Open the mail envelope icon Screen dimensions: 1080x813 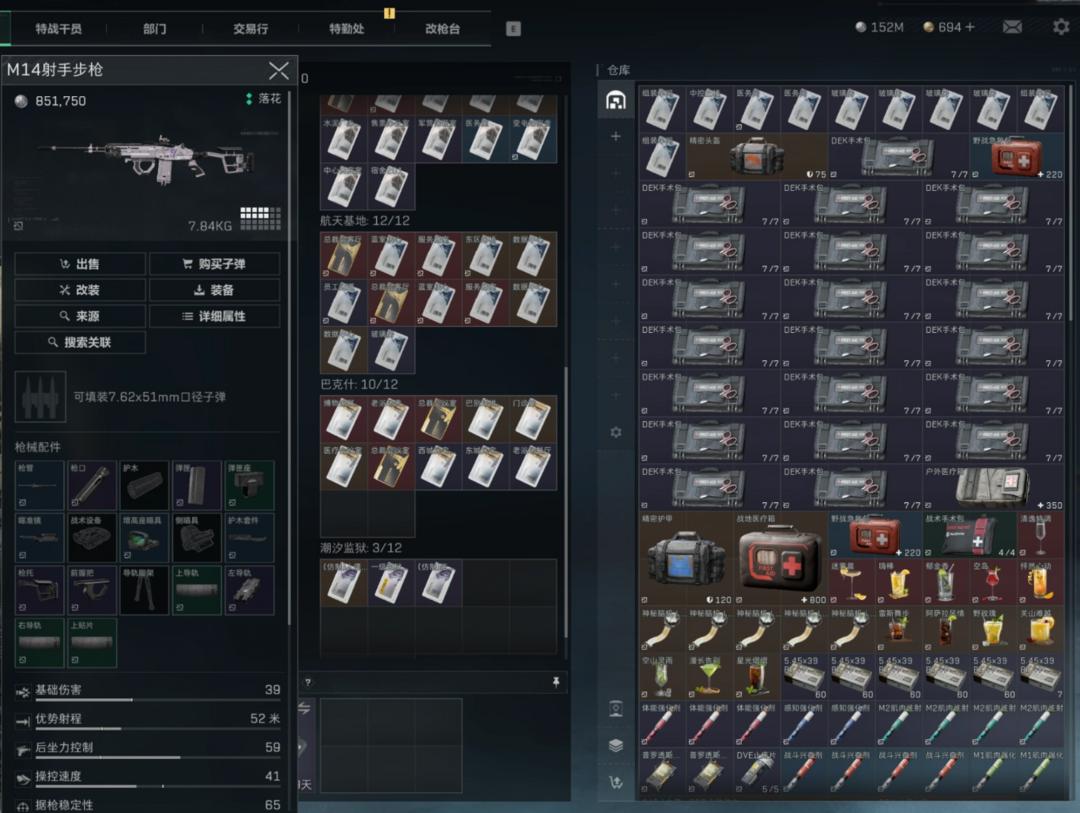point(1012,27)
